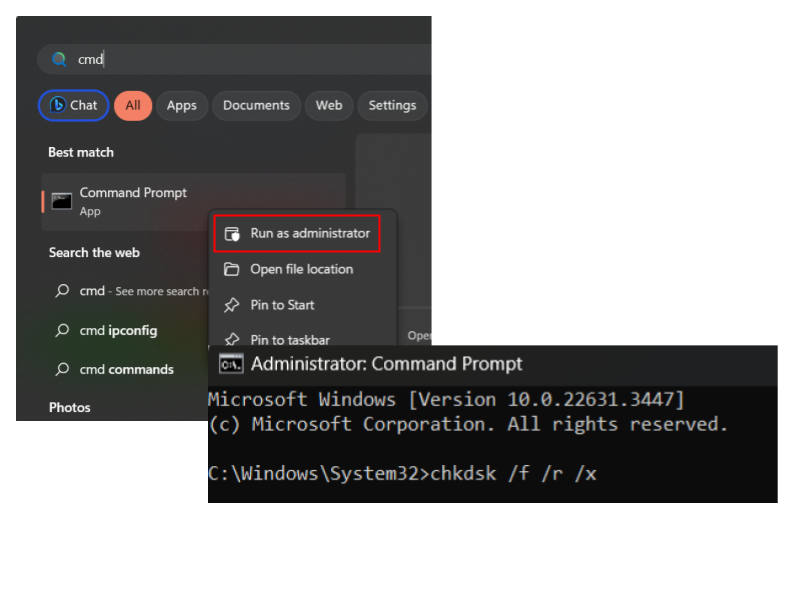Click the Best match heading
Screen dimensions: 800x600
tap(81, 153)
